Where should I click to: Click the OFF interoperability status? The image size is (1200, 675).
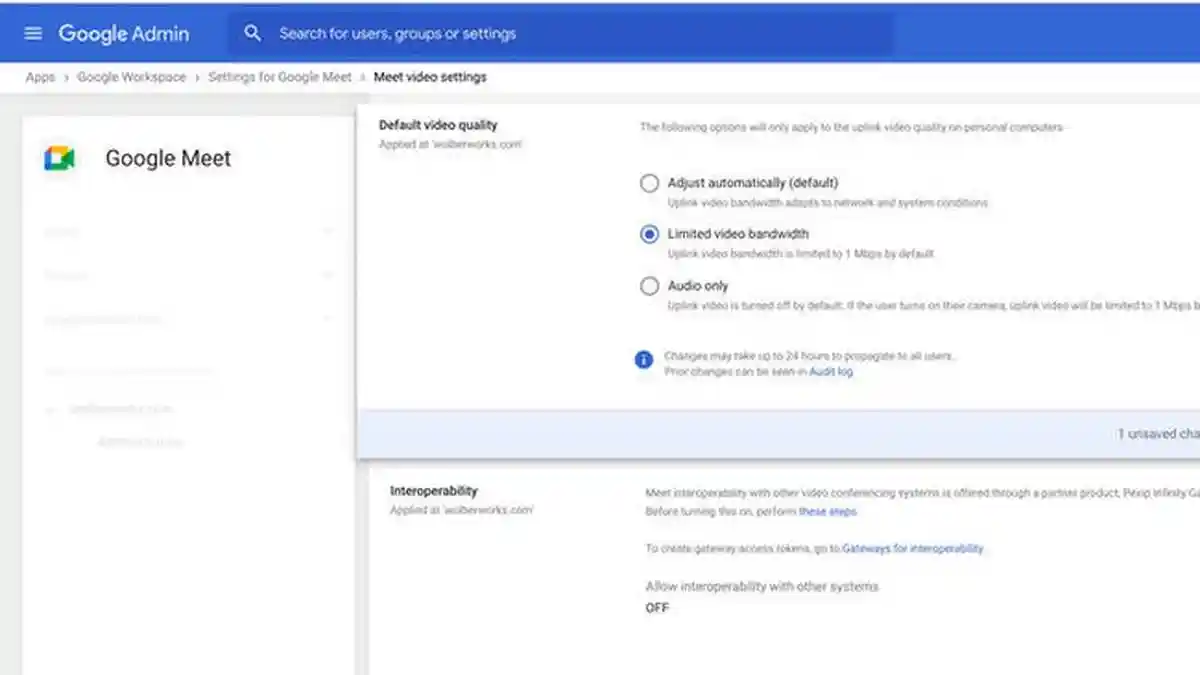pos(657,608)
